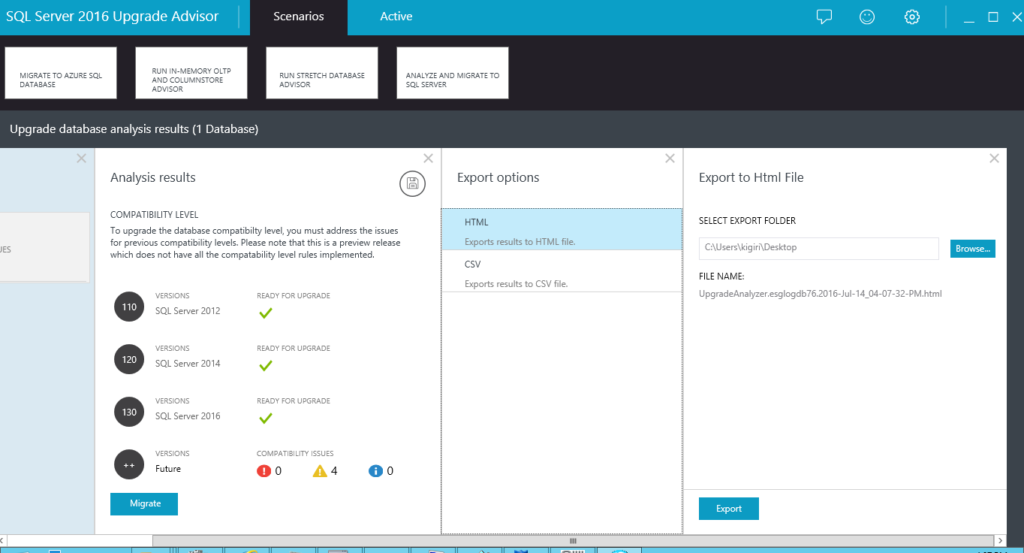The image size is (1024, 553).
Task: Click blue info icon with 0 issues
Action: (x=376, y=471)
